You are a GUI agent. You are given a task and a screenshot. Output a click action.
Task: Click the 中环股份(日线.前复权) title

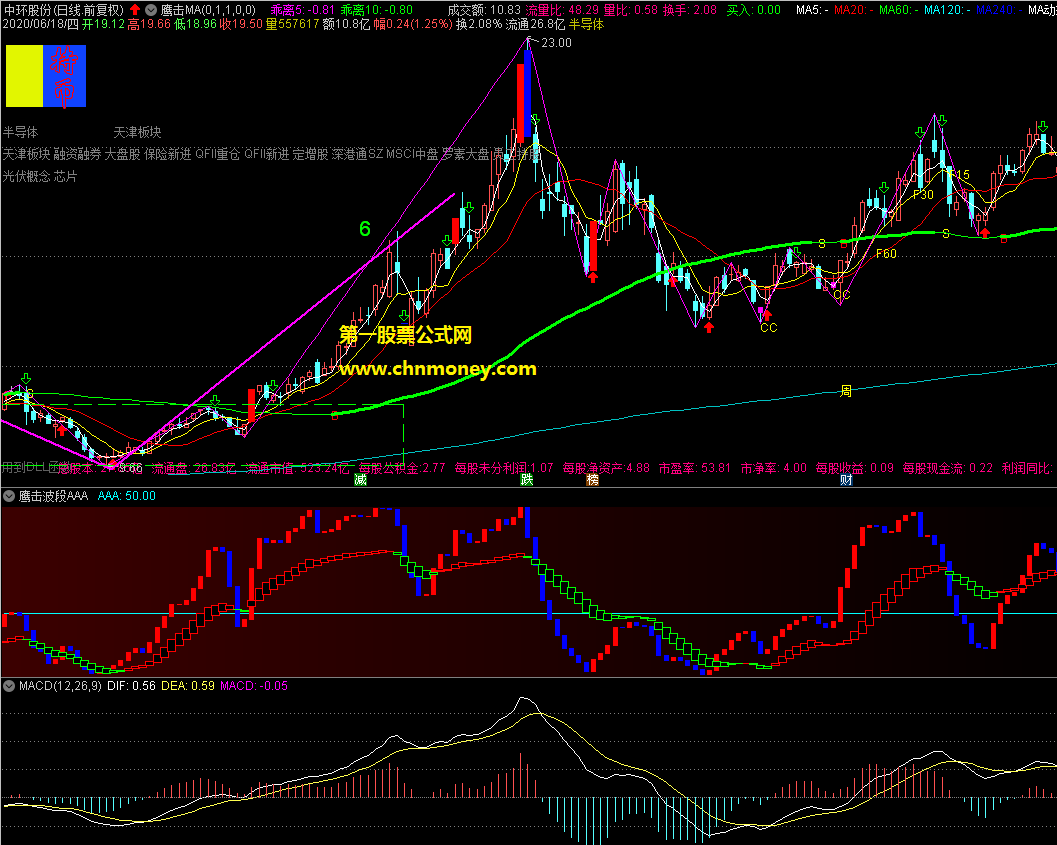64,10
